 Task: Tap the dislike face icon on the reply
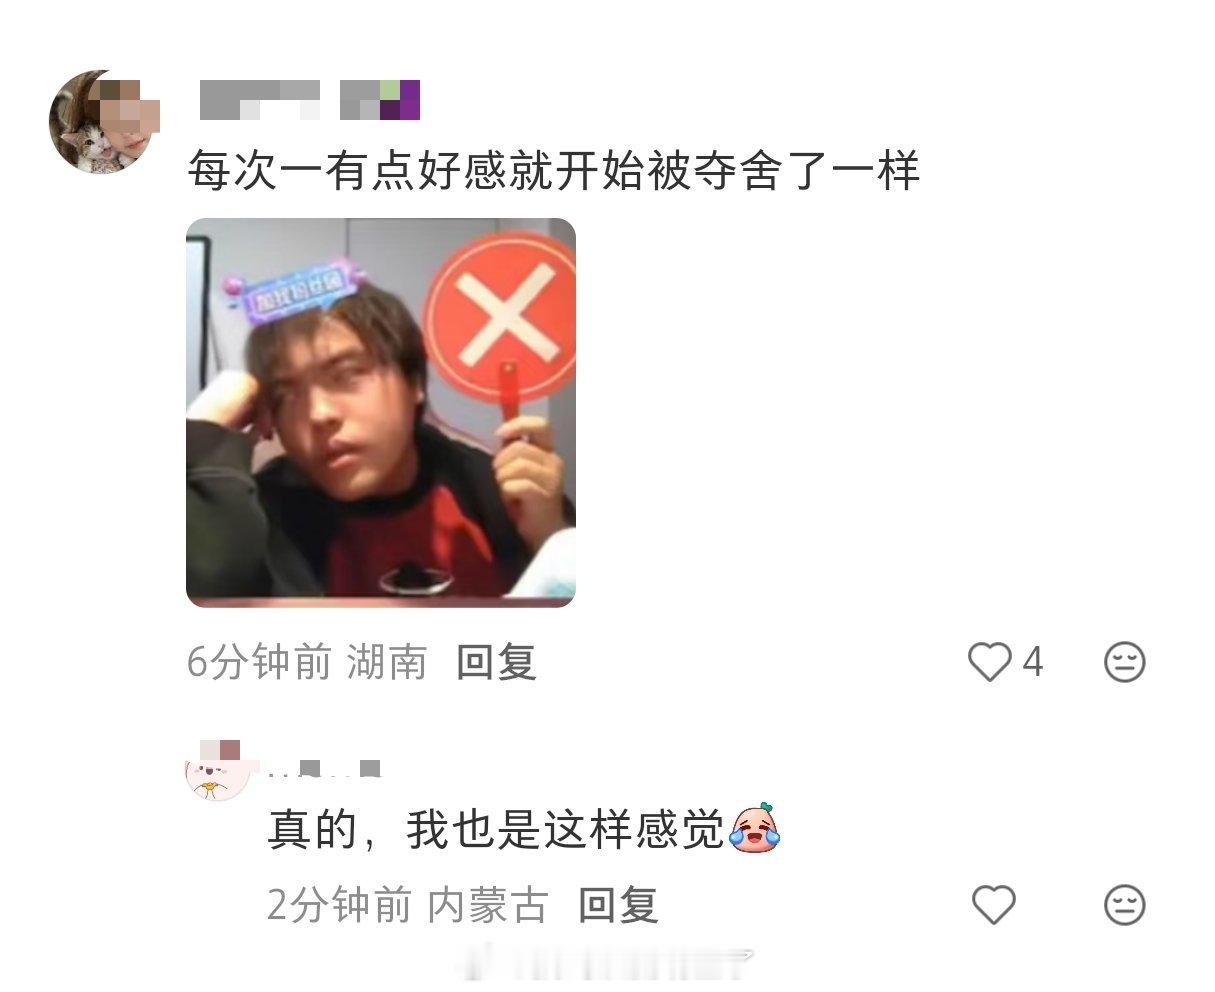1124,905
